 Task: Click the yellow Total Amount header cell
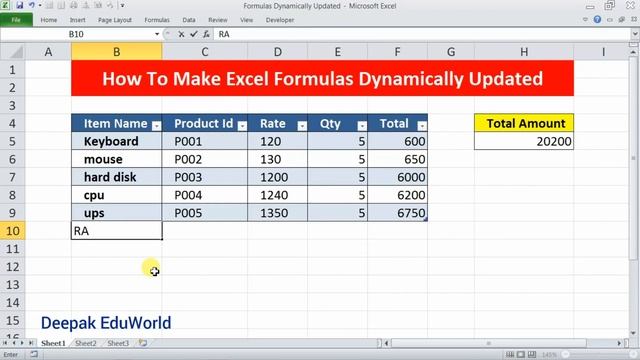point(524,123)
